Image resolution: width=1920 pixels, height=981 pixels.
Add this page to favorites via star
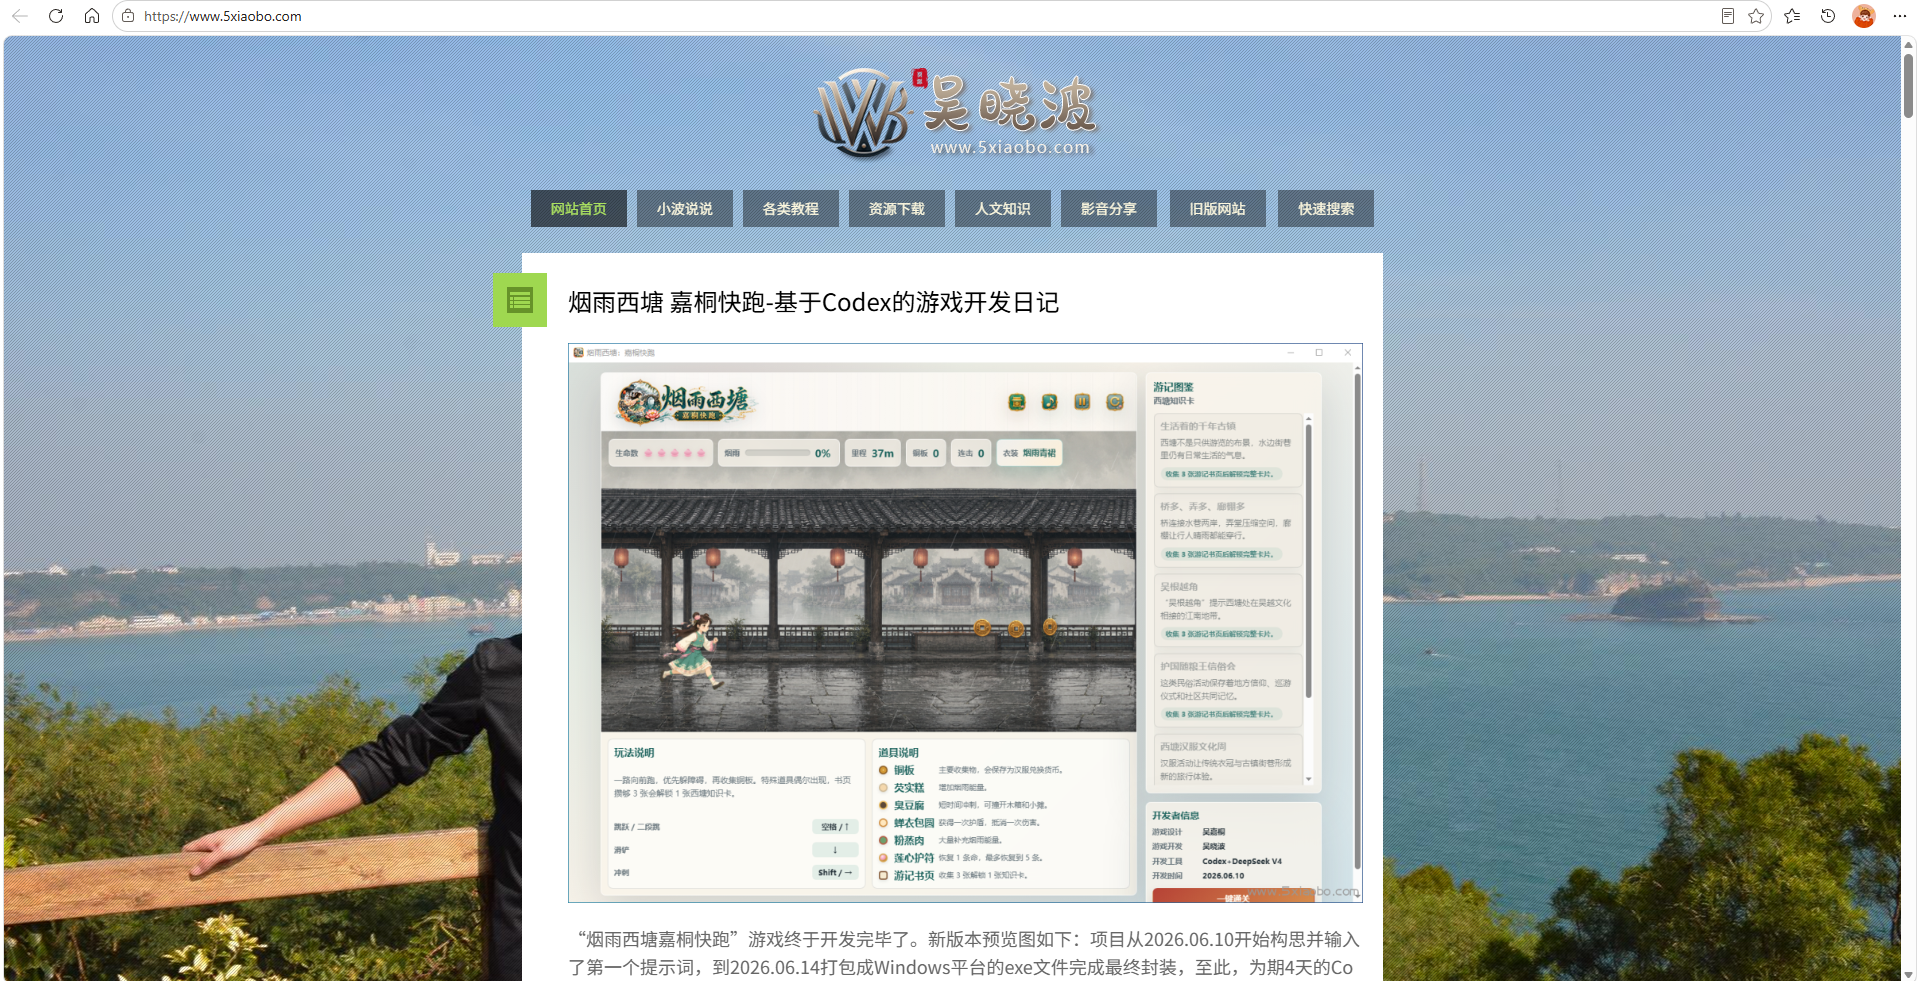tap(1756, 16)
